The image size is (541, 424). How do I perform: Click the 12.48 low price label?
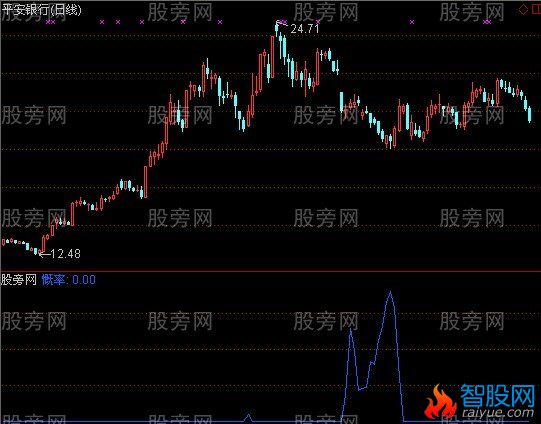point(66,254)
